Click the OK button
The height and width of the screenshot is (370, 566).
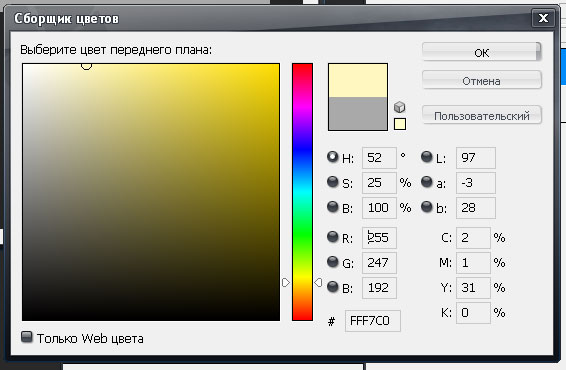(x=482, y=52)
